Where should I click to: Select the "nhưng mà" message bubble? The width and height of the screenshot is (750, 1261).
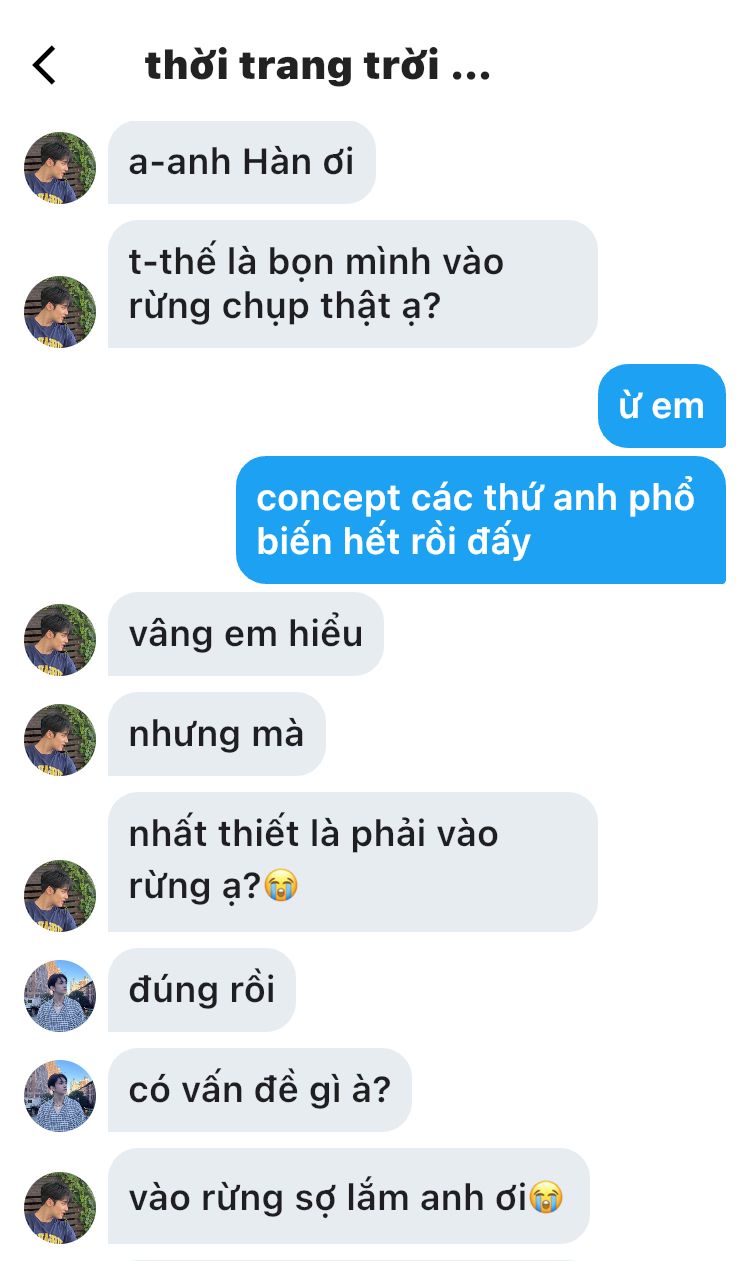tap(217, 734)
